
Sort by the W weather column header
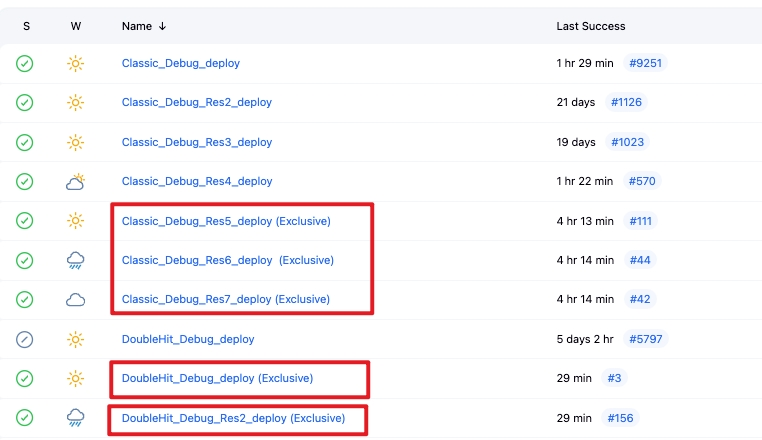pyautogui.click(x=76, y=26)
